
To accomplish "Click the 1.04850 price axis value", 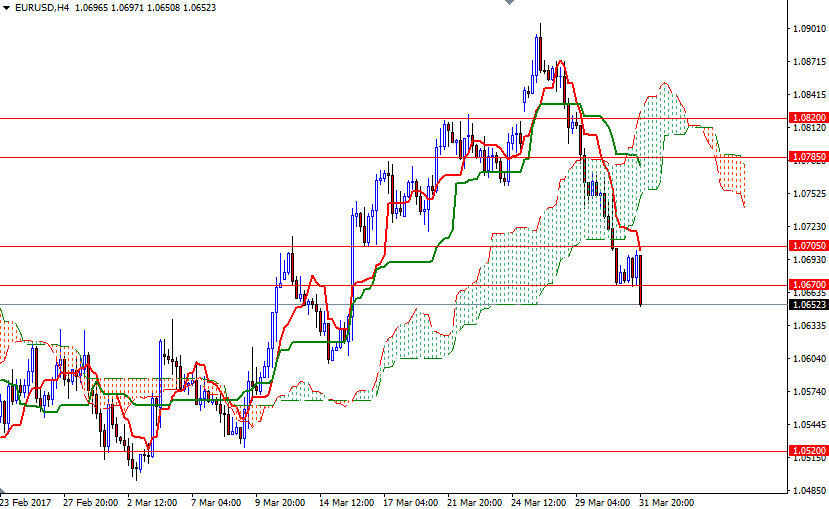I will click(x=809, y=491).
